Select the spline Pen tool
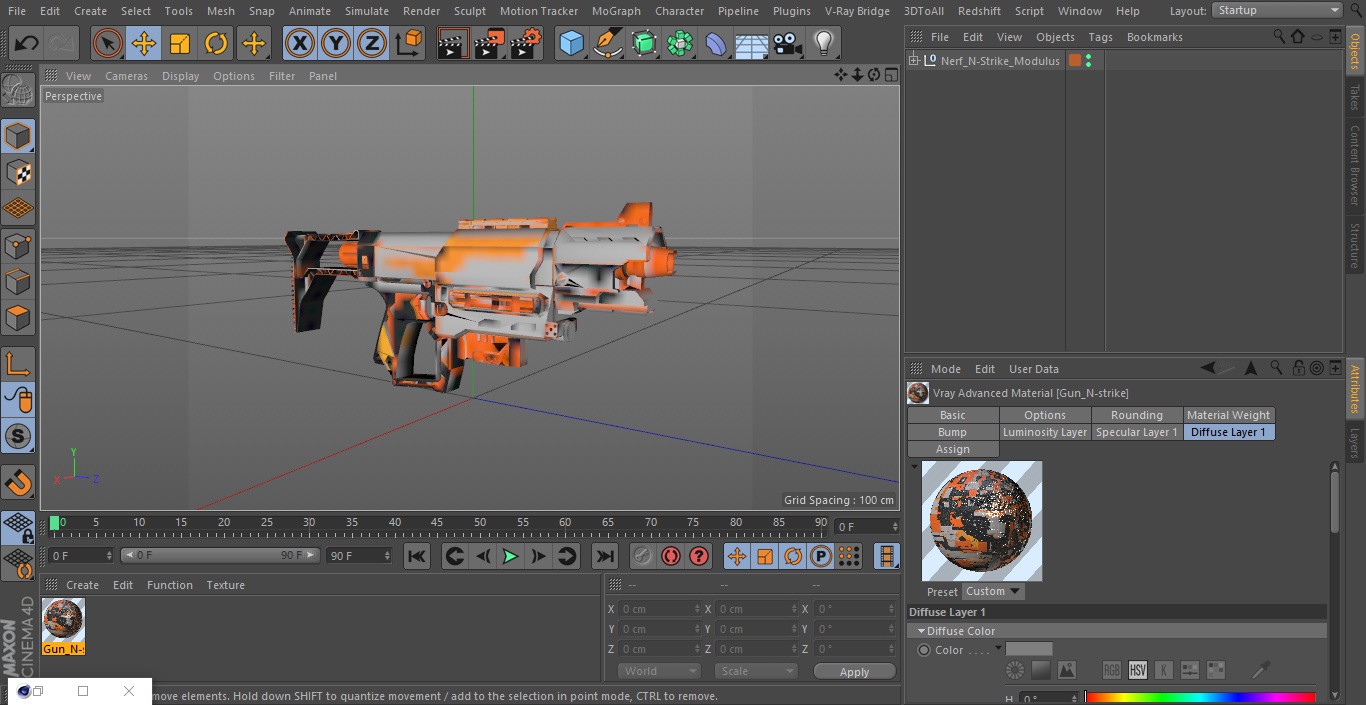1366x705 pixels. (608, 43)
